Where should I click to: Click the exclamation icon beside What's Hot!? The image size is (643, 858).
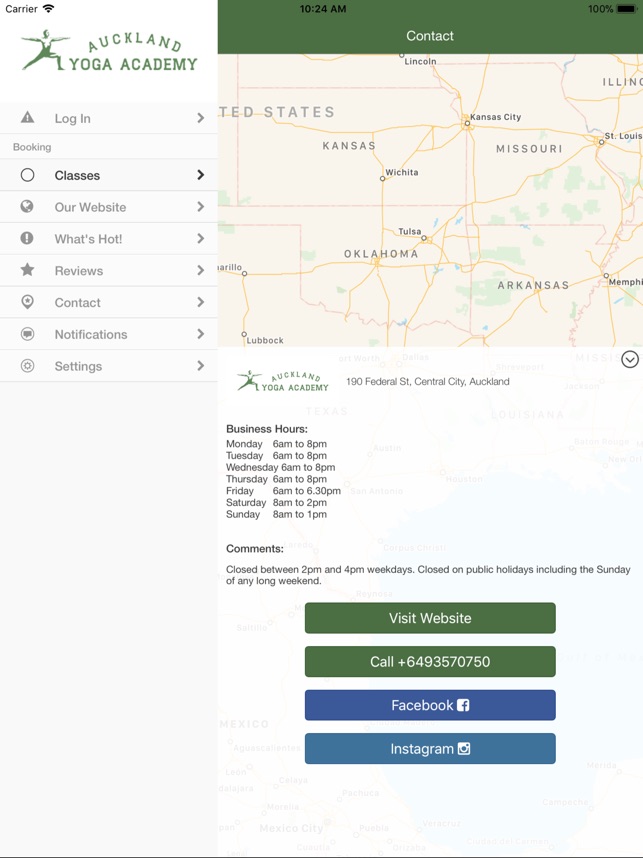(x=27, y=239)
